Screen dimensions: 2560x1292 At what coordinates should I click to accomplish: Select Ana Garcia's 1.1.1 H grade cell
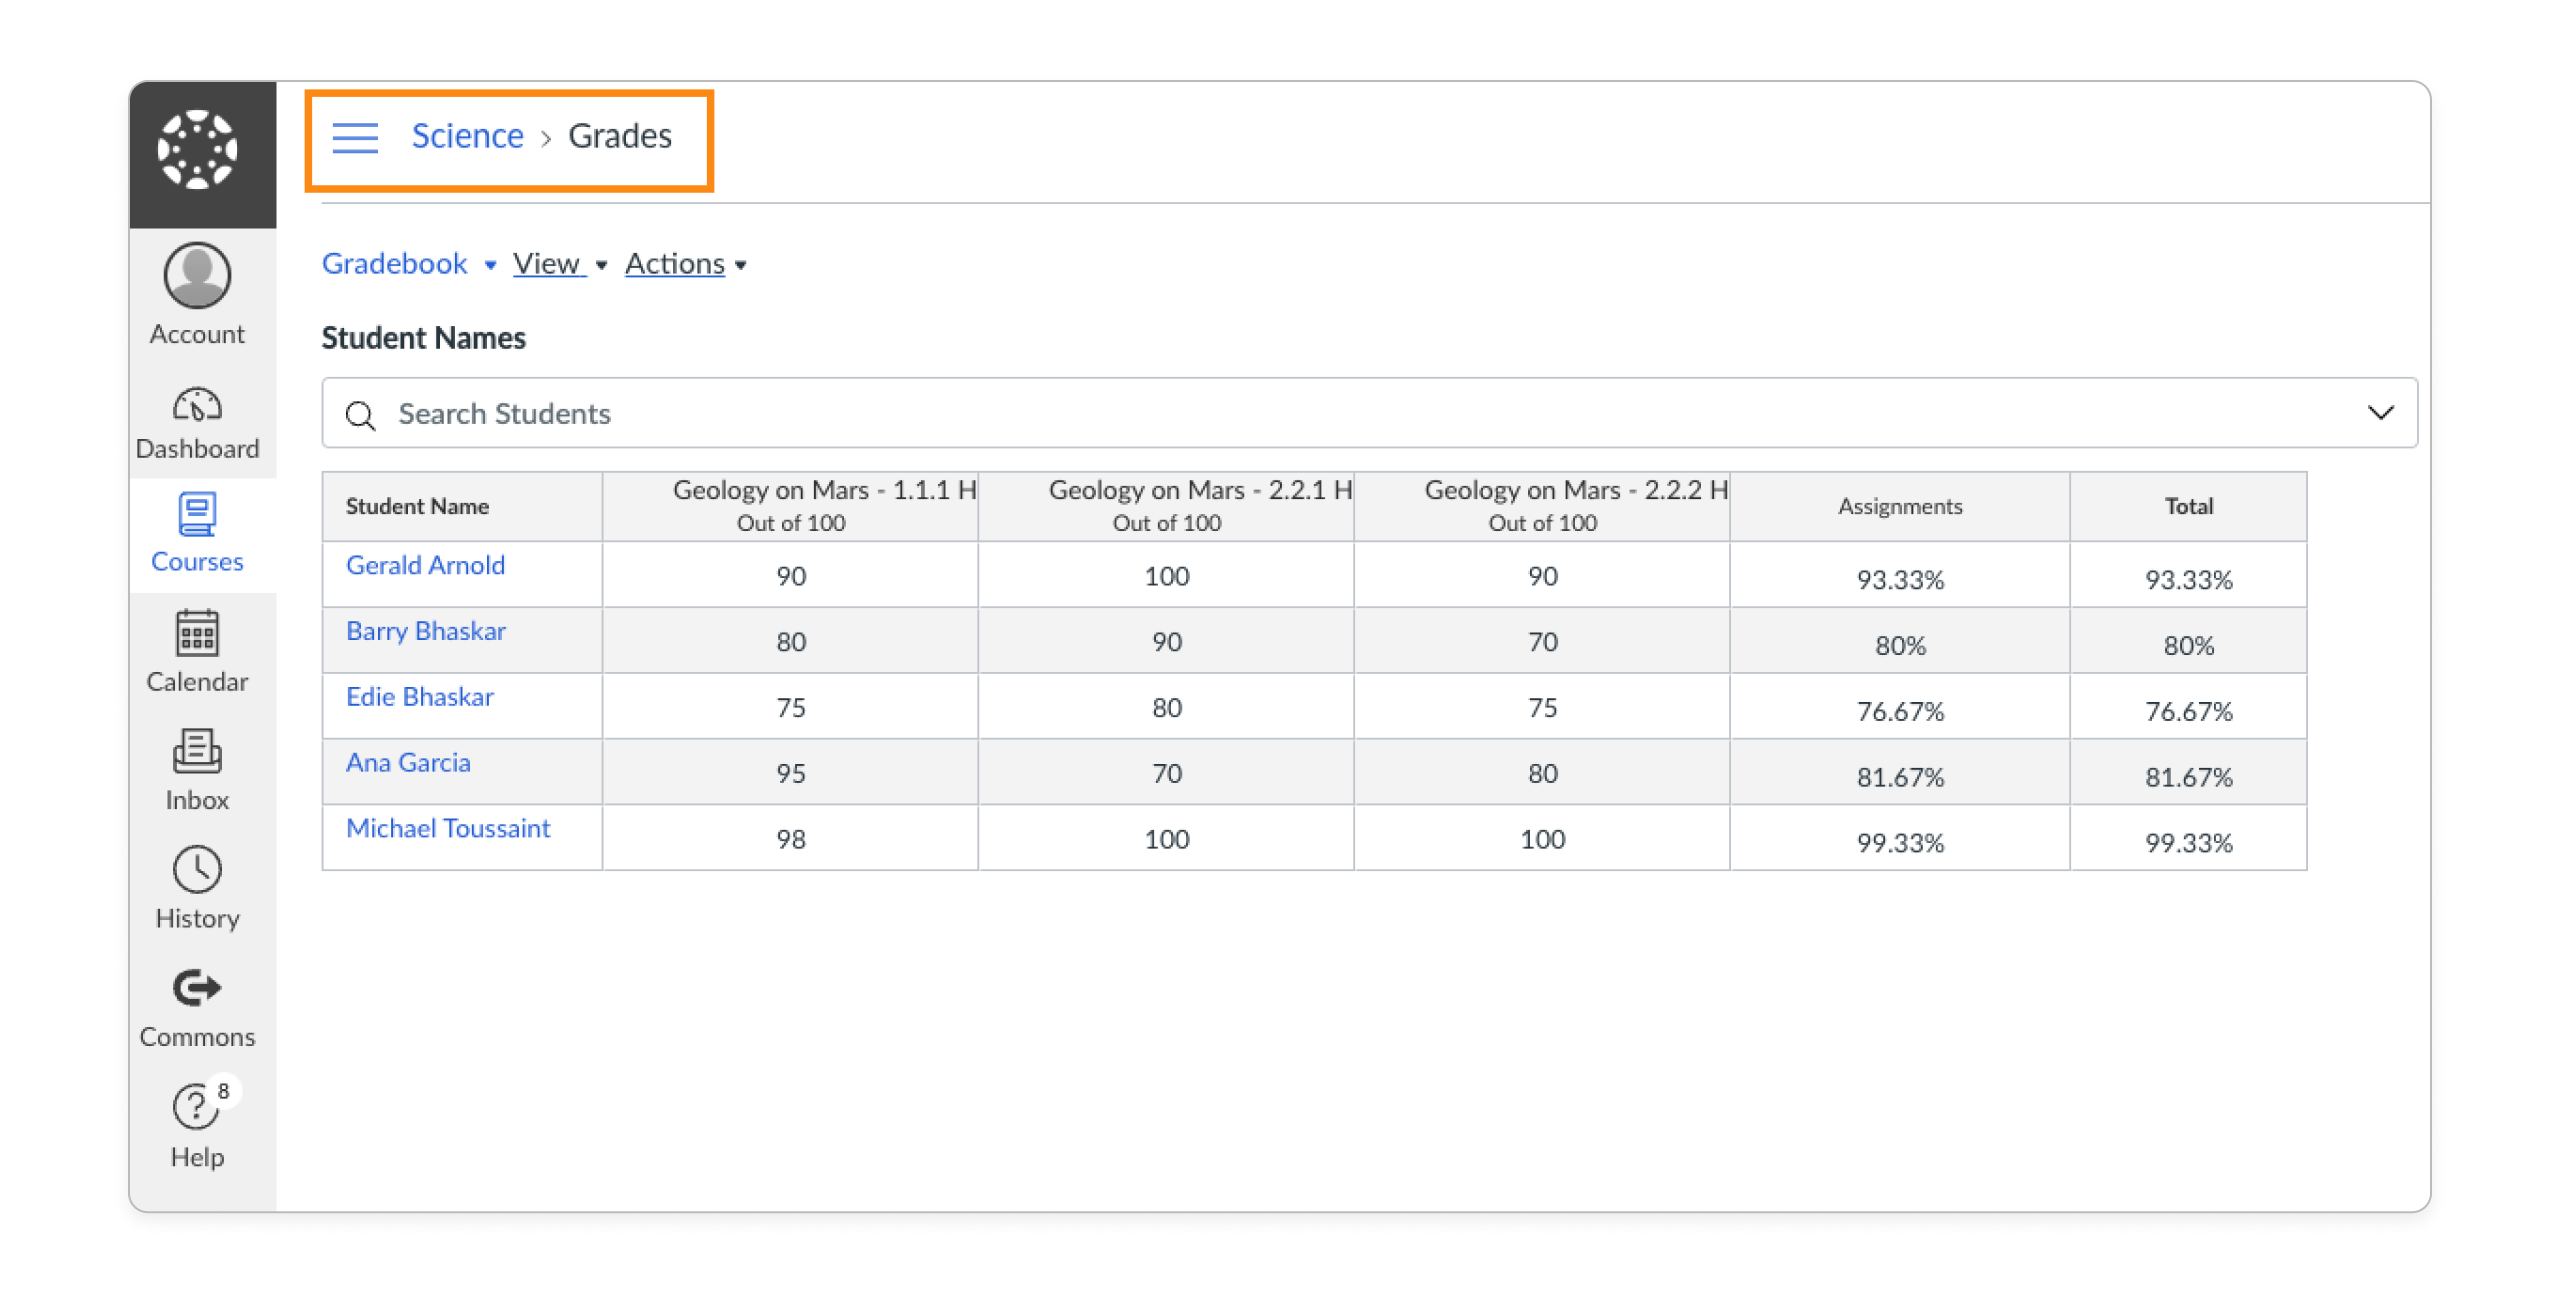coord(790,773)
